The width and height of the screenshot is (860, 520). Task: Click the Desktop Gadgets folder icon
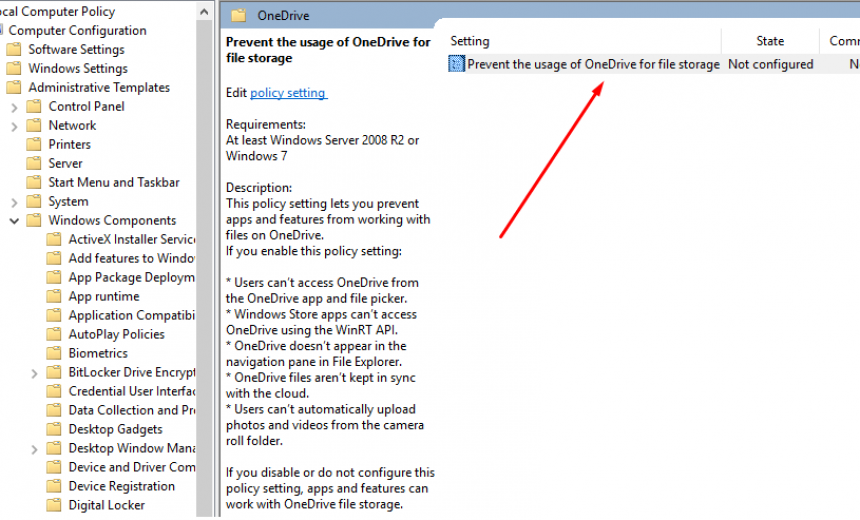[54, 429]
